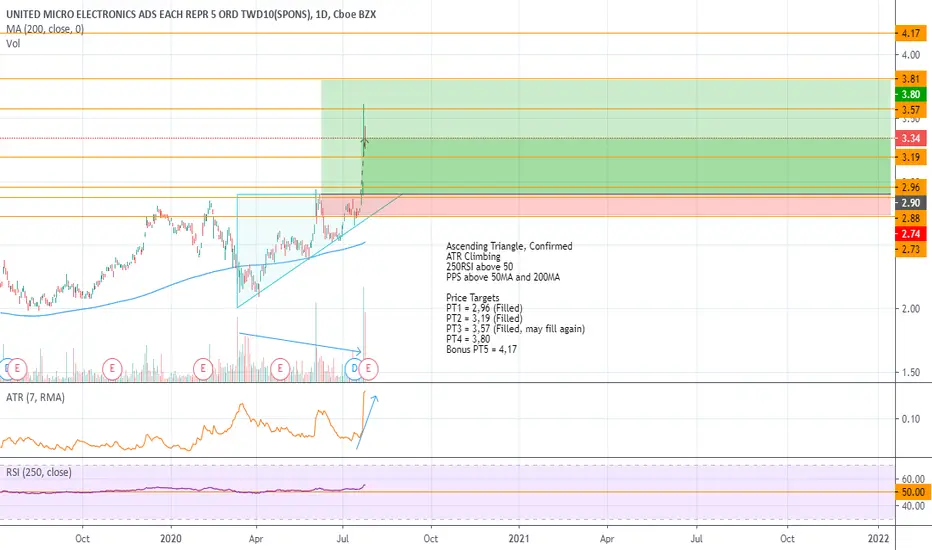932x550 pixels.
Task: Click the 40.00 RSI axis value
Action: [913, 506]
